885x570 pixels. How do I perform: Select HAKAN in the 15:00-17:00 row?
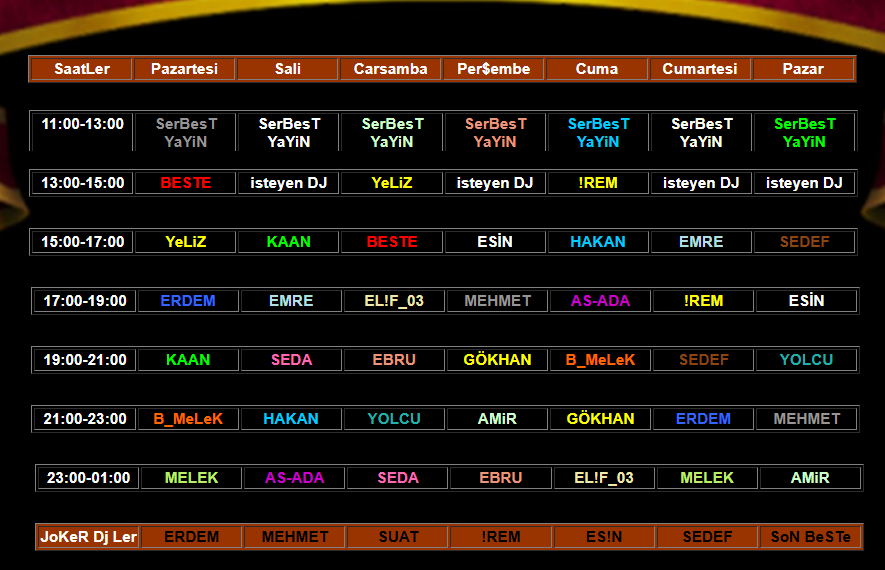coord(598,242)
